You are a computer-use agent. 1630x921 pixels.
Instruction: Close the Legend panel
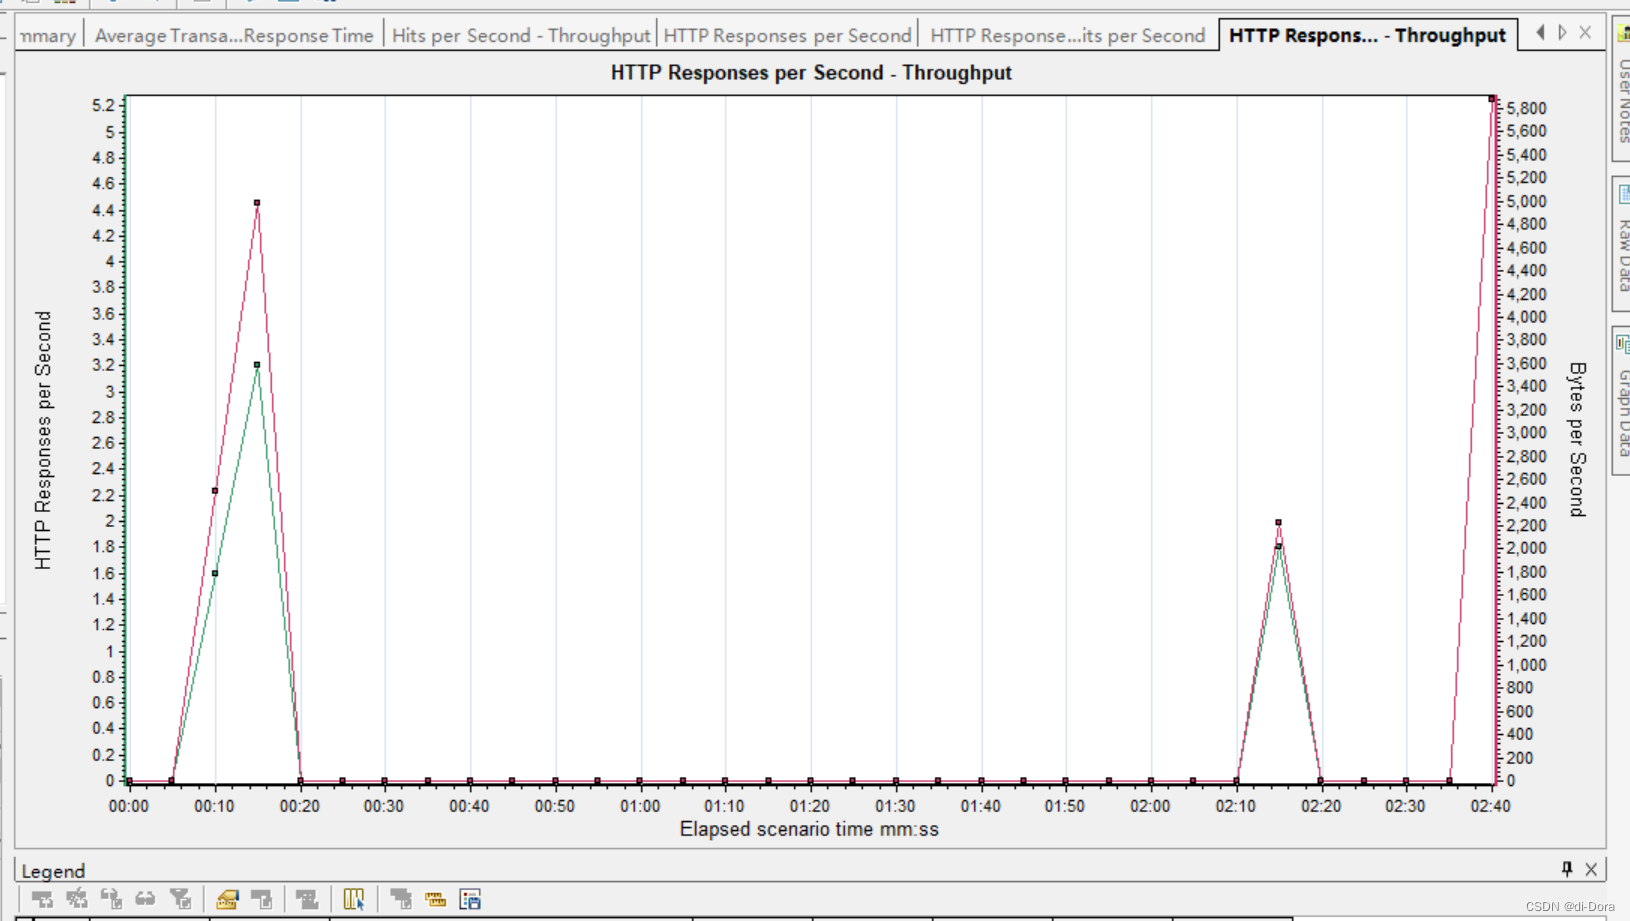pyautogui.click(x=1591, y=869)
